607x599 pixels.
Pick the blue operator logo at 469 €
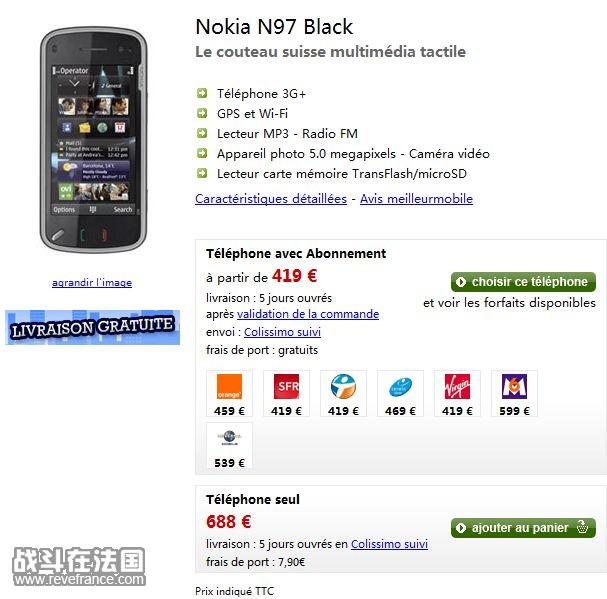point(400,386)
